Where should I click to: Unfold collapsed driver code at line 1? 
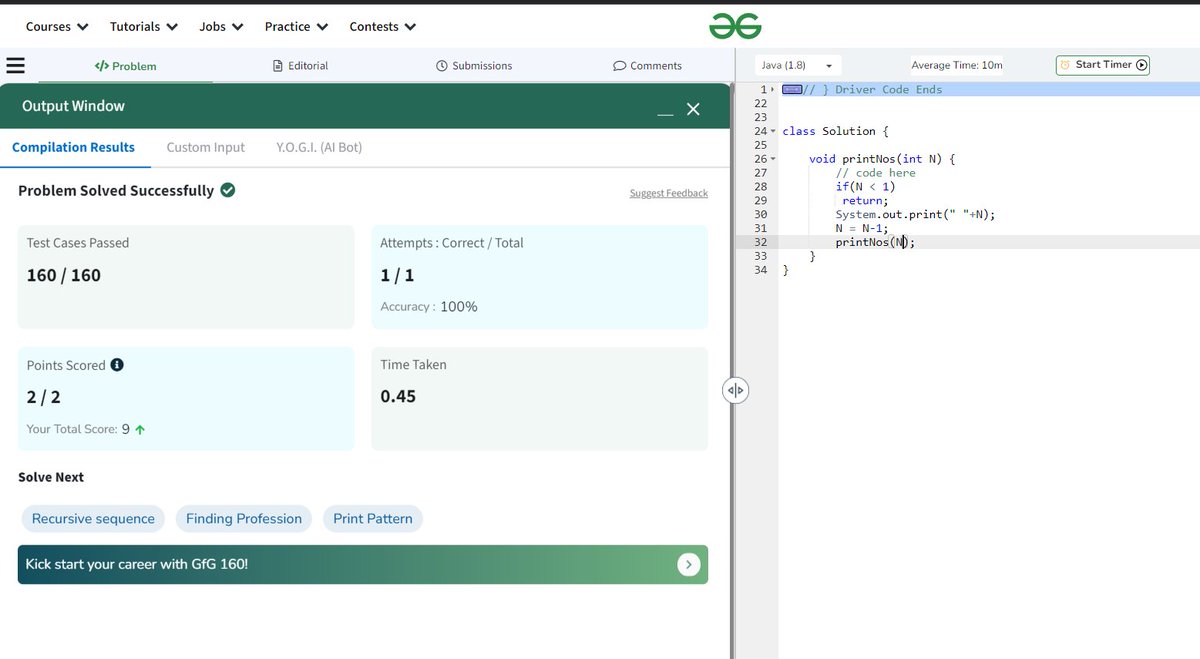[773, 90]
